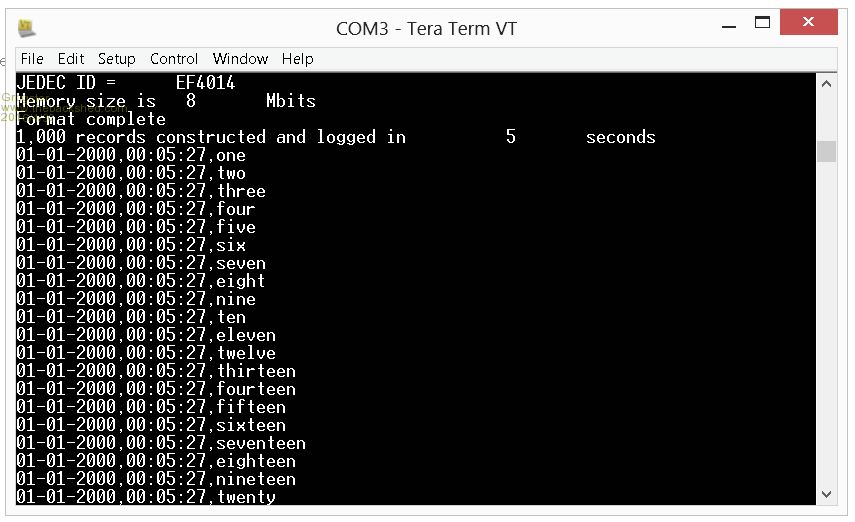Maximize the Tera Term window
855x522 pixels.
click(x=762, y=23)
